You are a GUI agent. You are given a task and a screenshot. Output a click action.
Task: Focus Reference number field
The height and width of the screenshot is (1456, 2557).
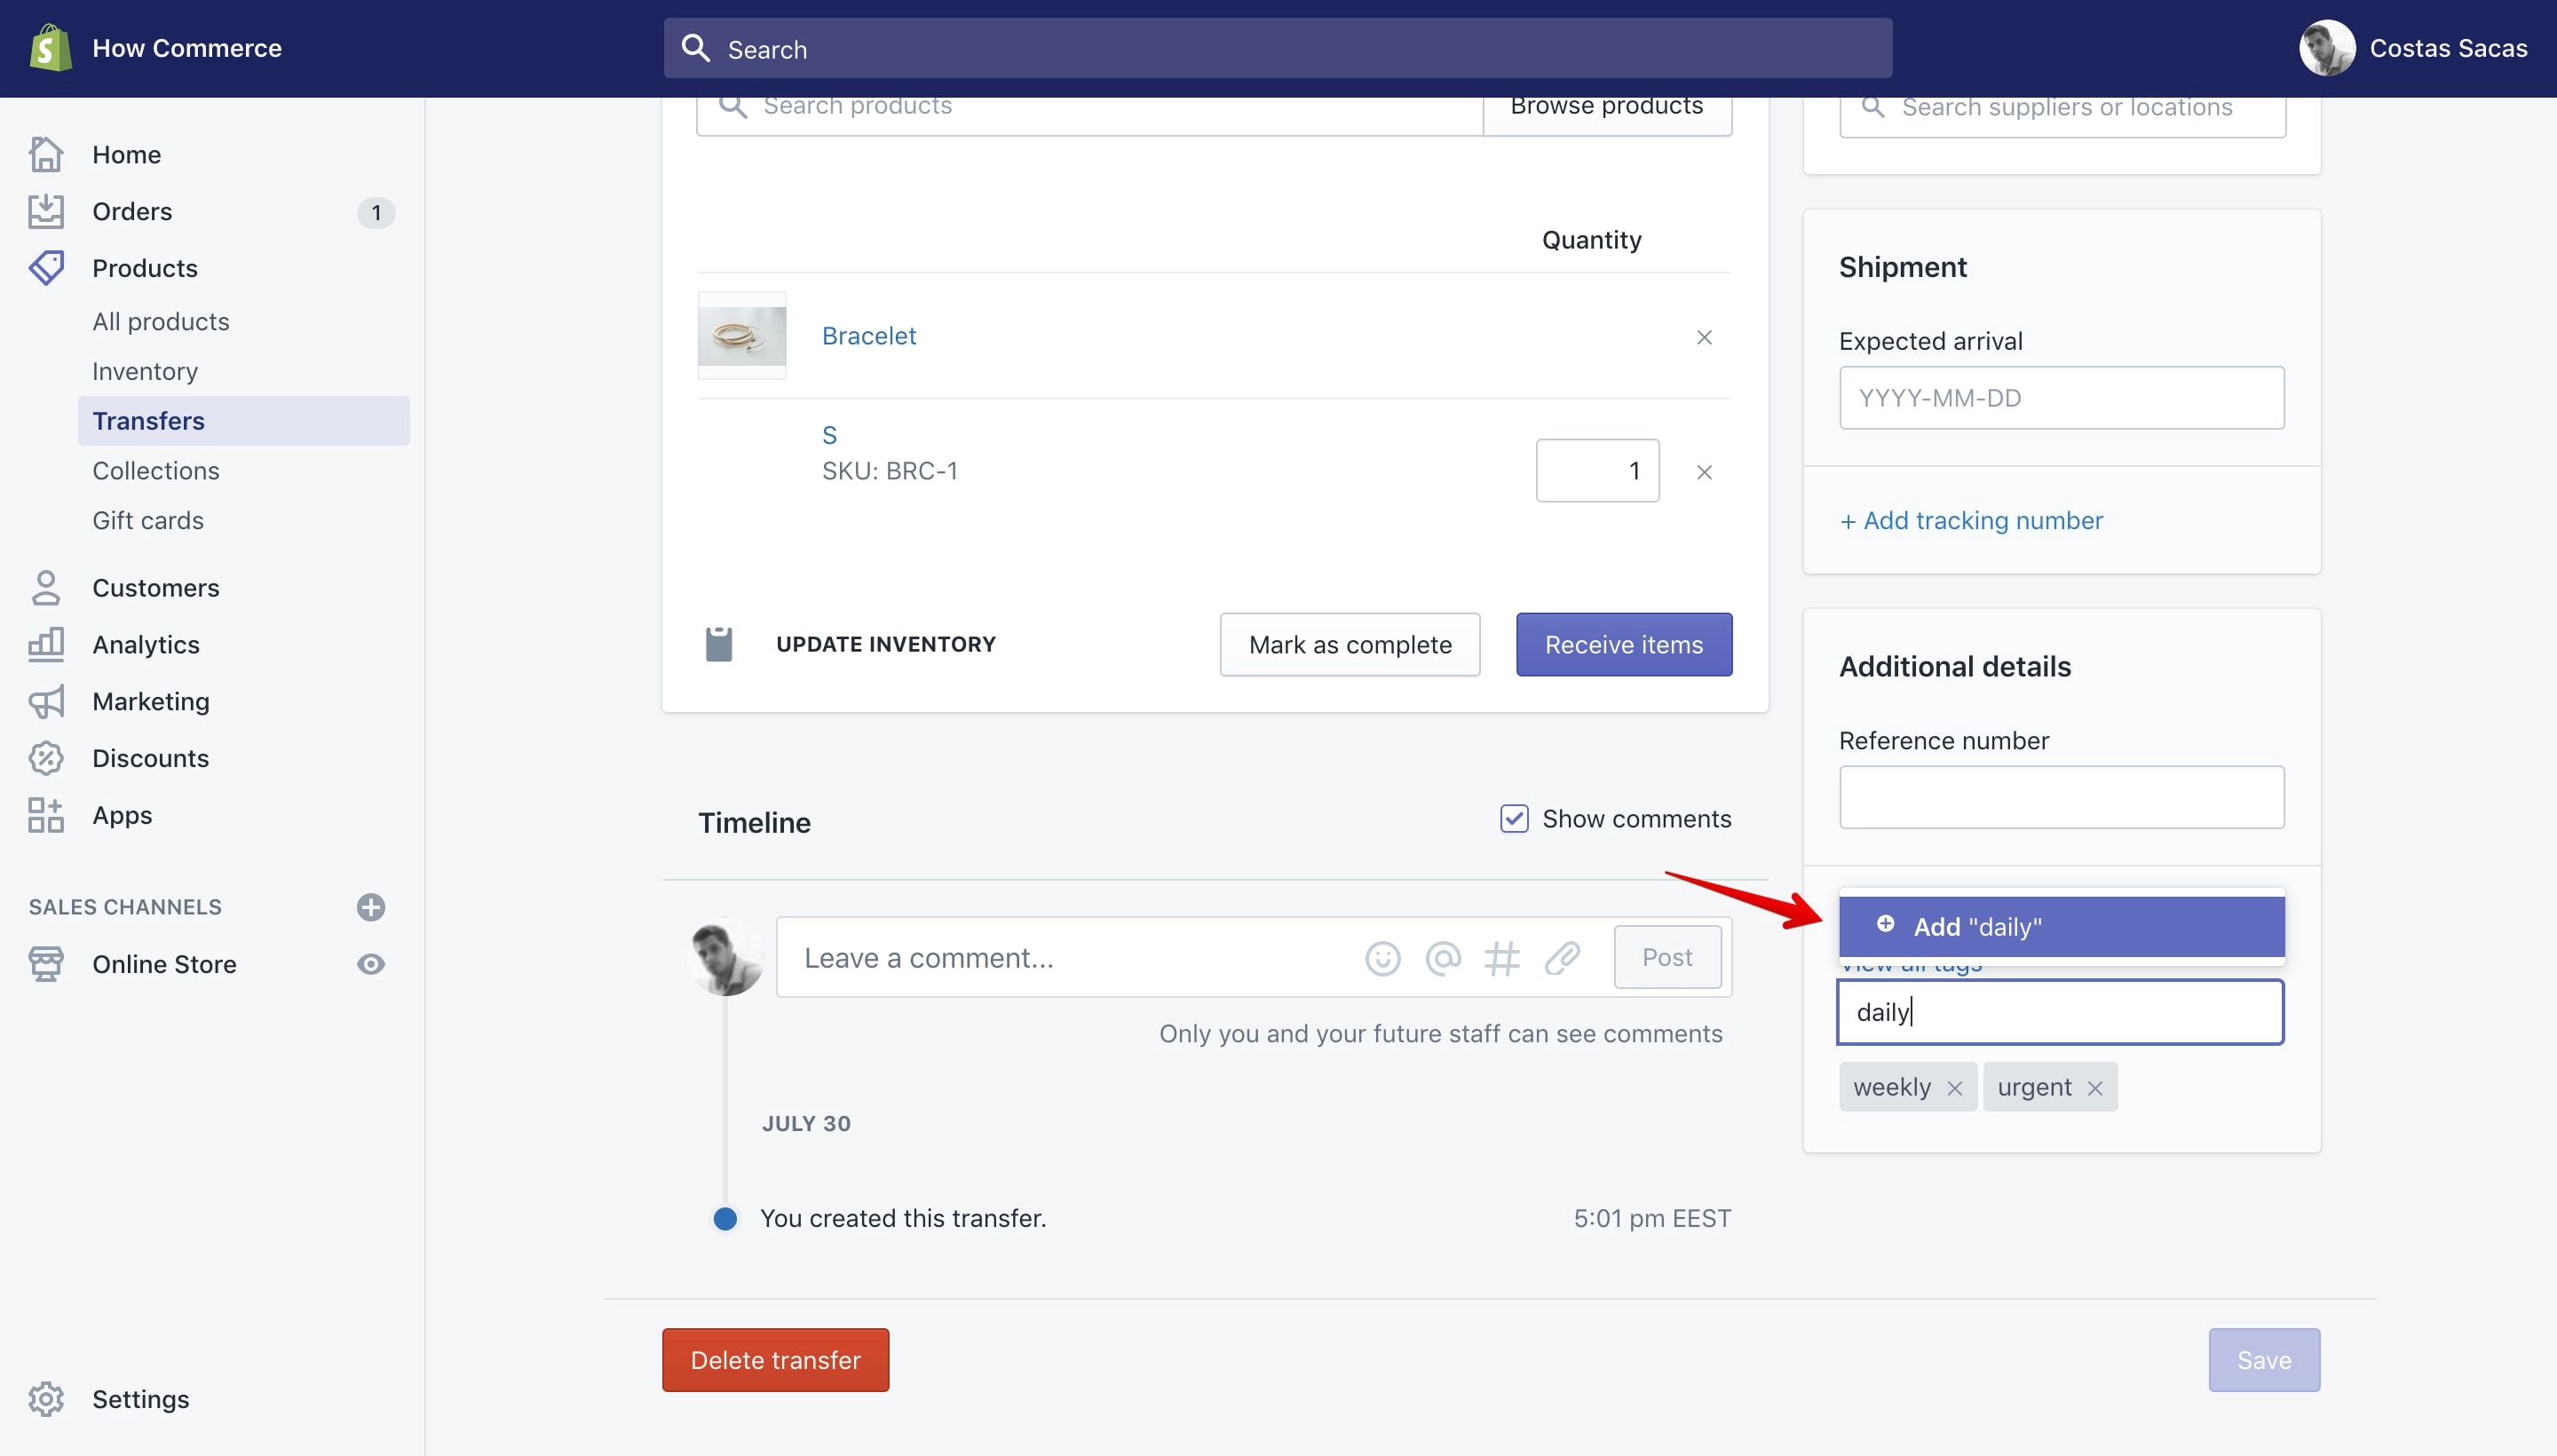click(x=2061, y=798)
